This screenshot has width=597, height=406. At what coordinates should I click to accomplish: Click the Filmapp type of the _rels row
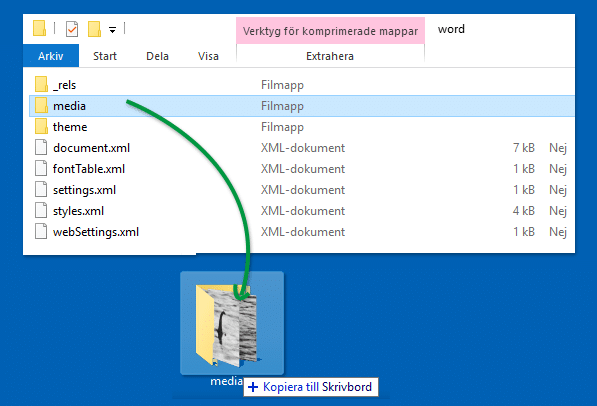click(282, 85)
